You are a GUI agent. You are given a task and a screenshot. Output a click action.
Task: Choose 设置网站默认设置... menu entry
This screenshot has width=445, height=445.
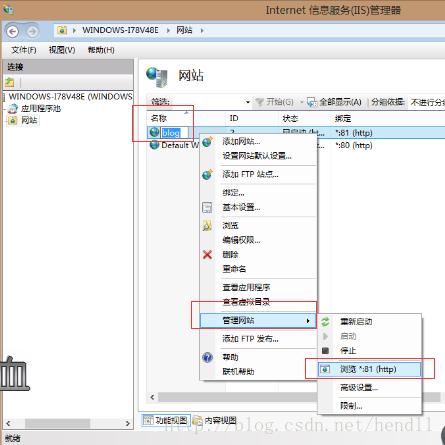[257, 156]
